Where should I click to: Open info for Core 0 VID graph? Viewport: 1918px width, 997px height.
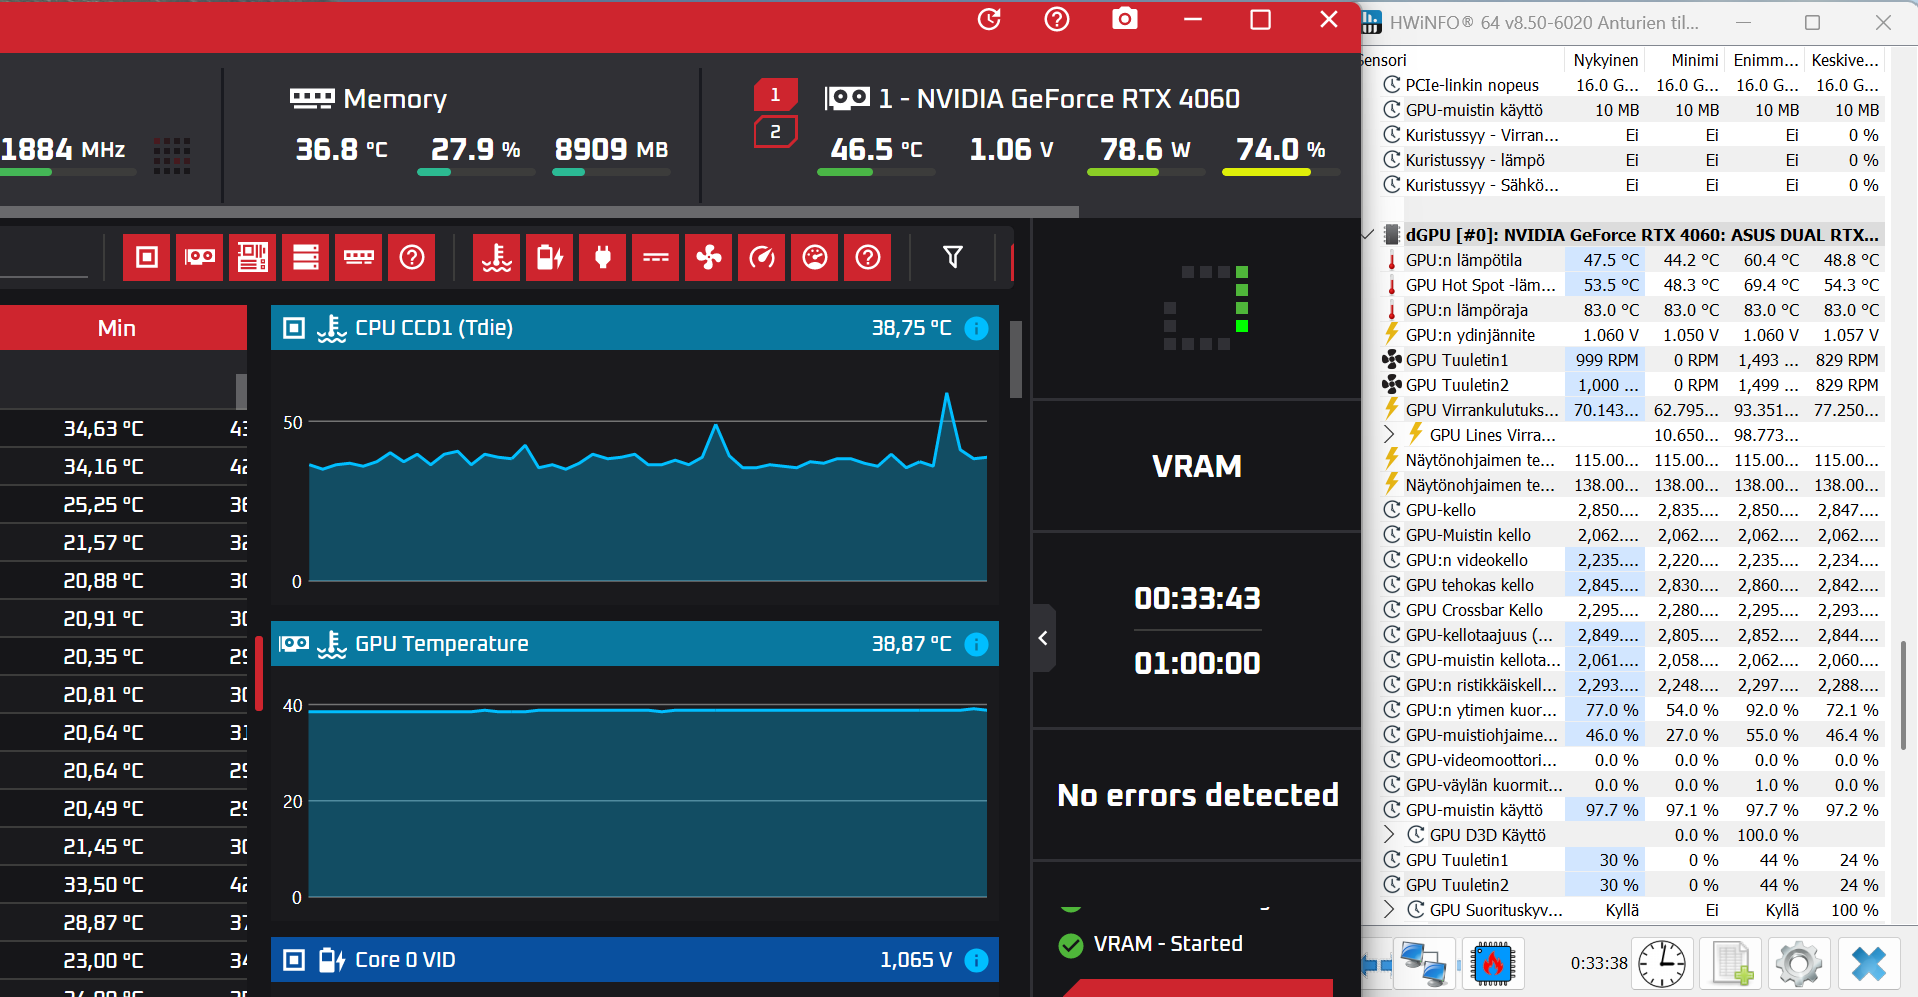pyautogui.click(x=977, y=960)
